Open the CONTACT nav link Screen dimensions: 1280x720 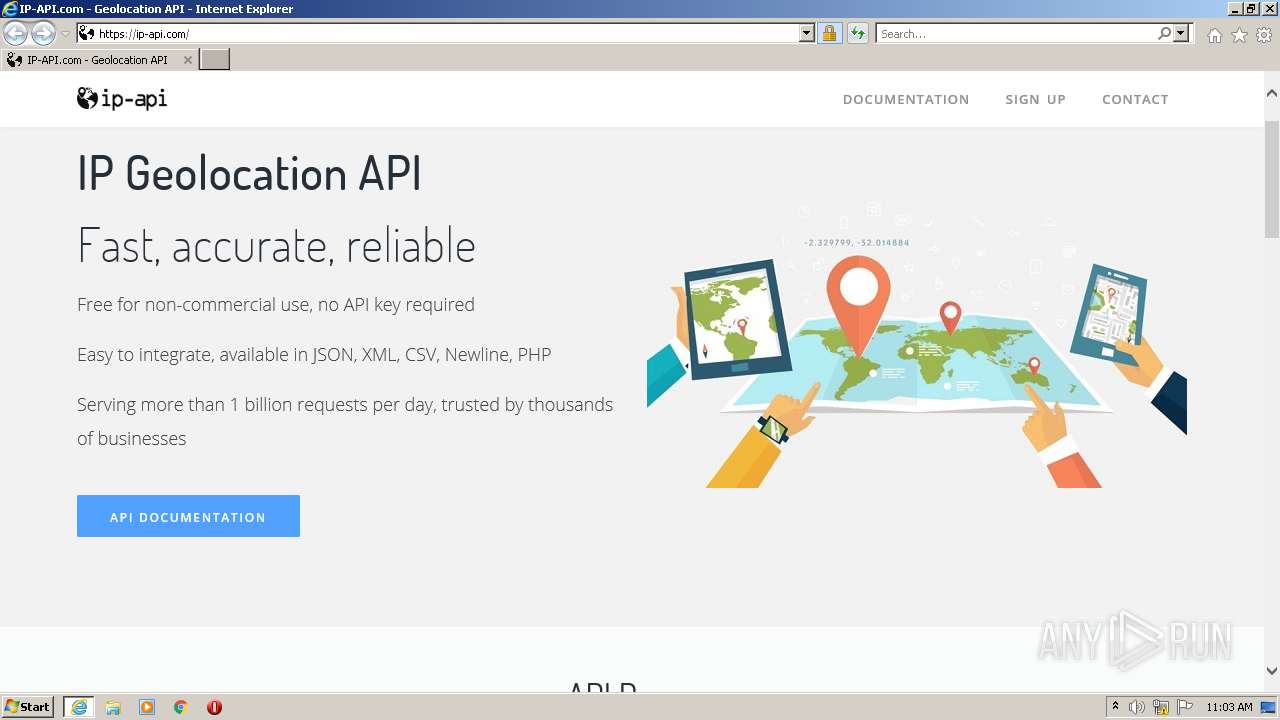click(1135, 99)
